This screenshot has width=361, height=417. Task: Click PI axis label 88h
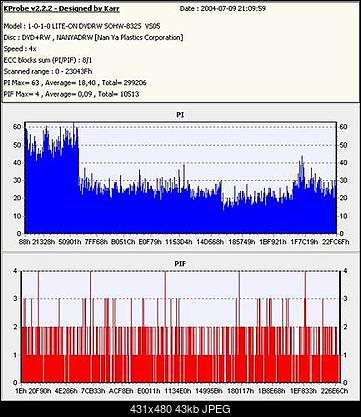25,241
